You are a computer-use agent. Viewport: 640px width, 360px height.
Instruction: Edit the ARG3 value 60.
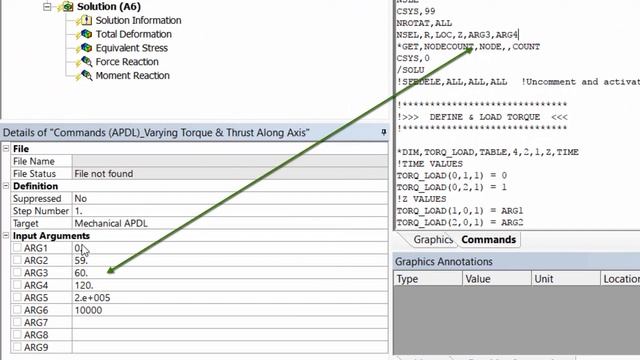230,273
